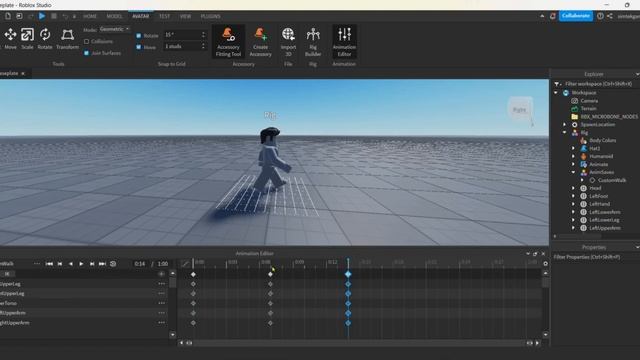
Task: Go to next keyframe in Animation Editor
Action: 92,264
